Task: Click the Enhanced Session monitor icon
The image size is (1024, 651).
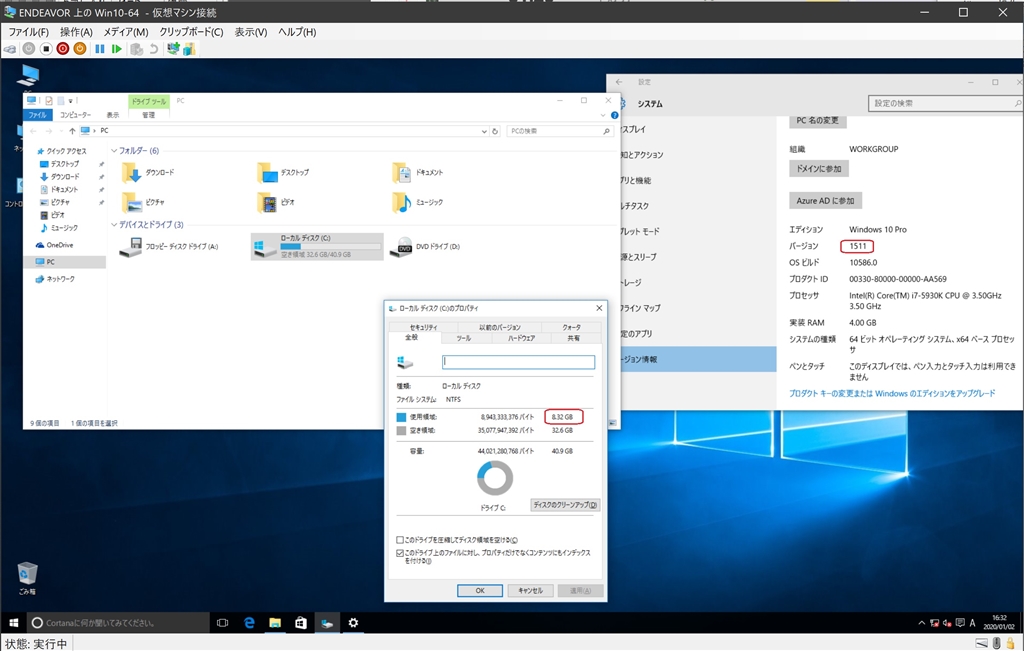Action: coord(173,48)
